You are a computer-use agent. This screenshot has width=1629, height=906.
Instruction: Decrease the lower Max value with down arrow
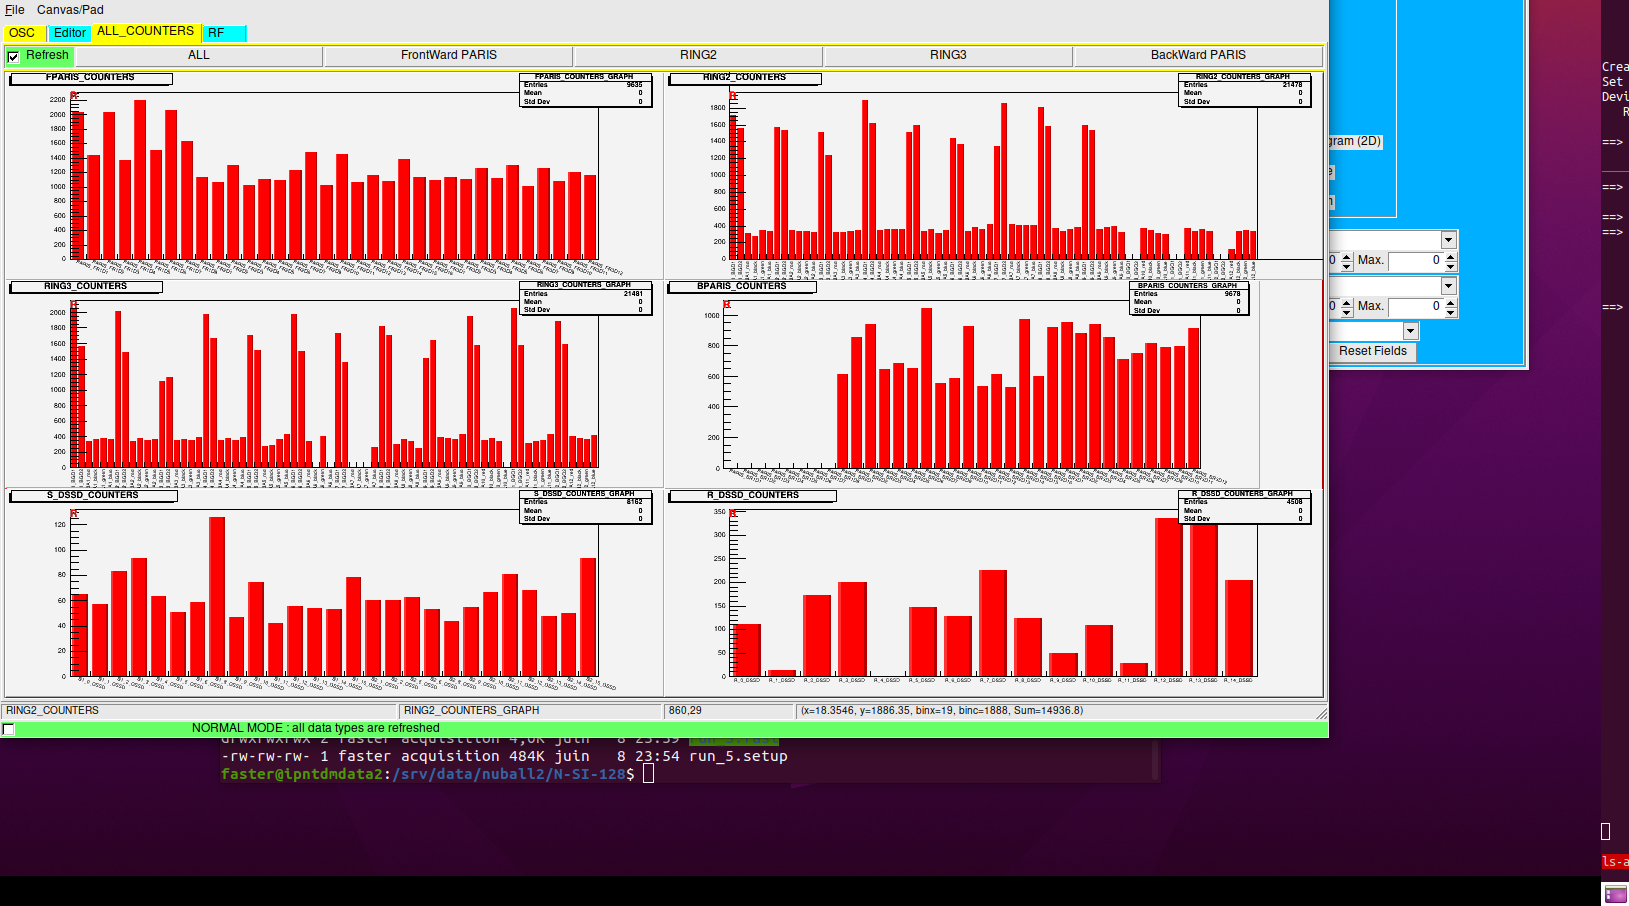click(1451, 312)
